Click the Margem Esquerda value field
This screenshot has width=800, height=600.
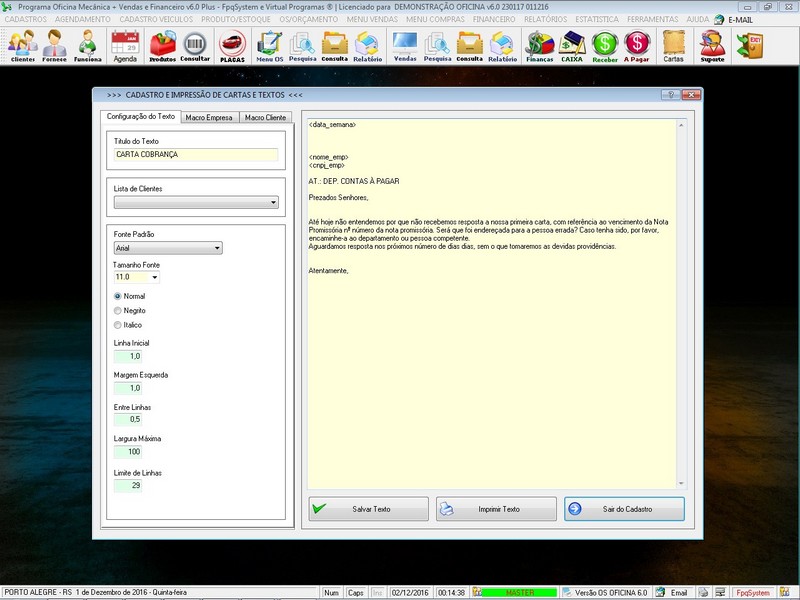pyautogui.click(x=128, y=388)
